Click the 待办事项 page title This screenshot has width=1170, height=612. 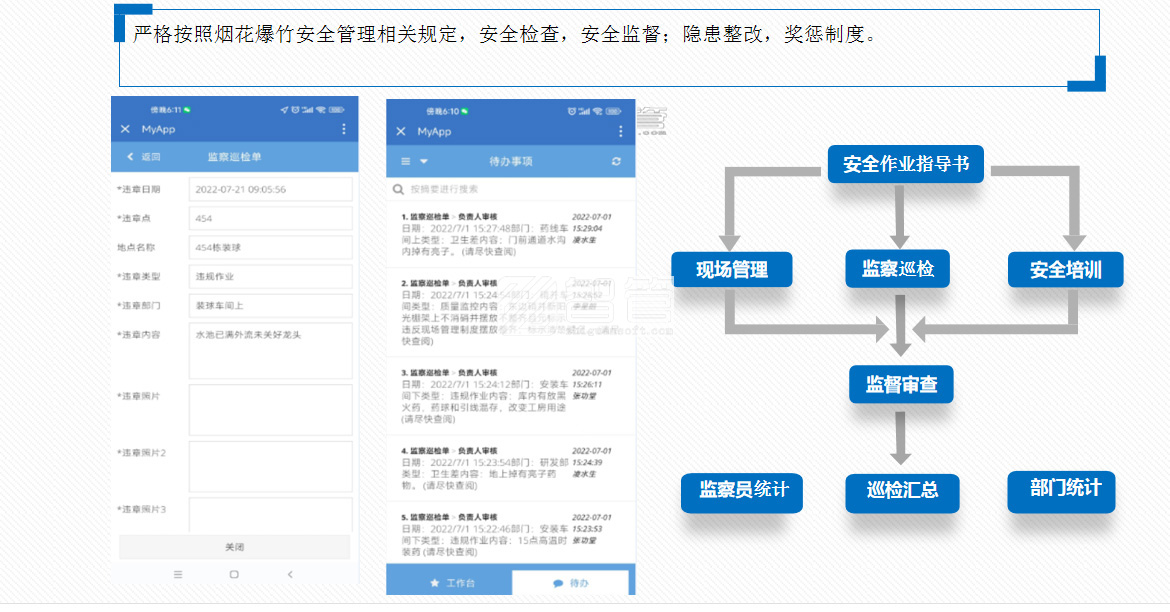[x=510, y=161]
